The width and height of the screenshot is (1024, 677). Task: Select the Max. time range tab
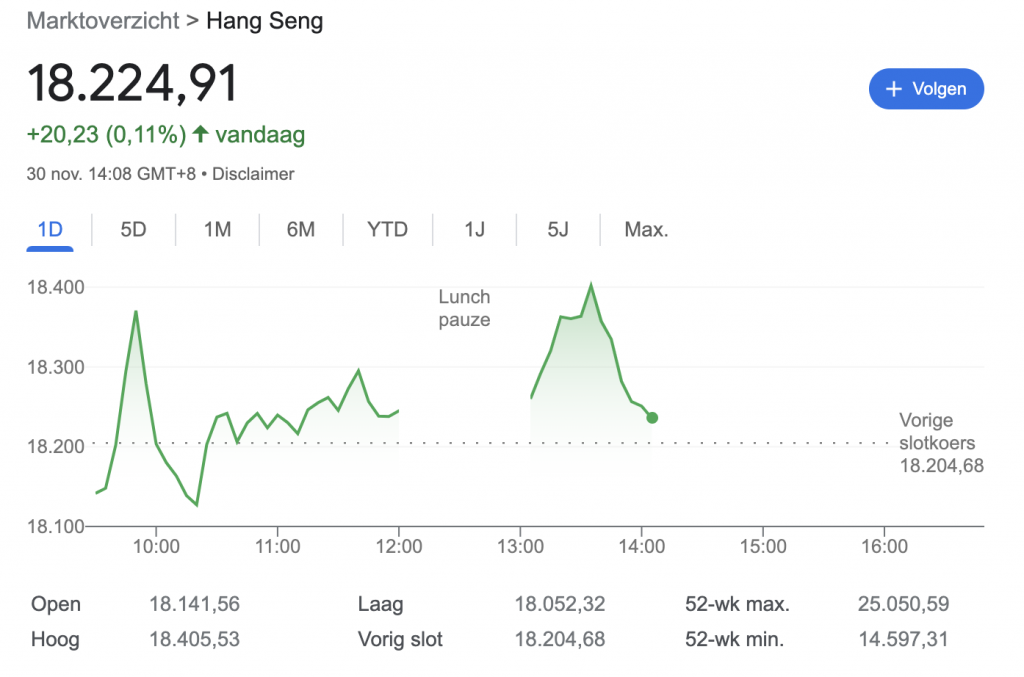pyautogui.click(x=646, y=229)
